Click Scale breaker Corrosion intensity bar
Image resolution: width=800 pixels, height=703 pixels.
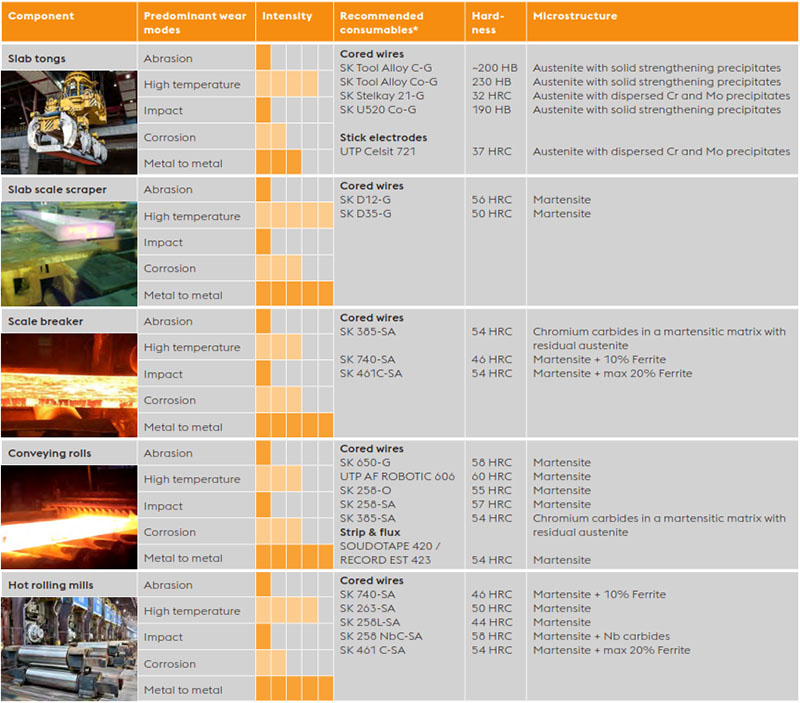click(279, 399)
